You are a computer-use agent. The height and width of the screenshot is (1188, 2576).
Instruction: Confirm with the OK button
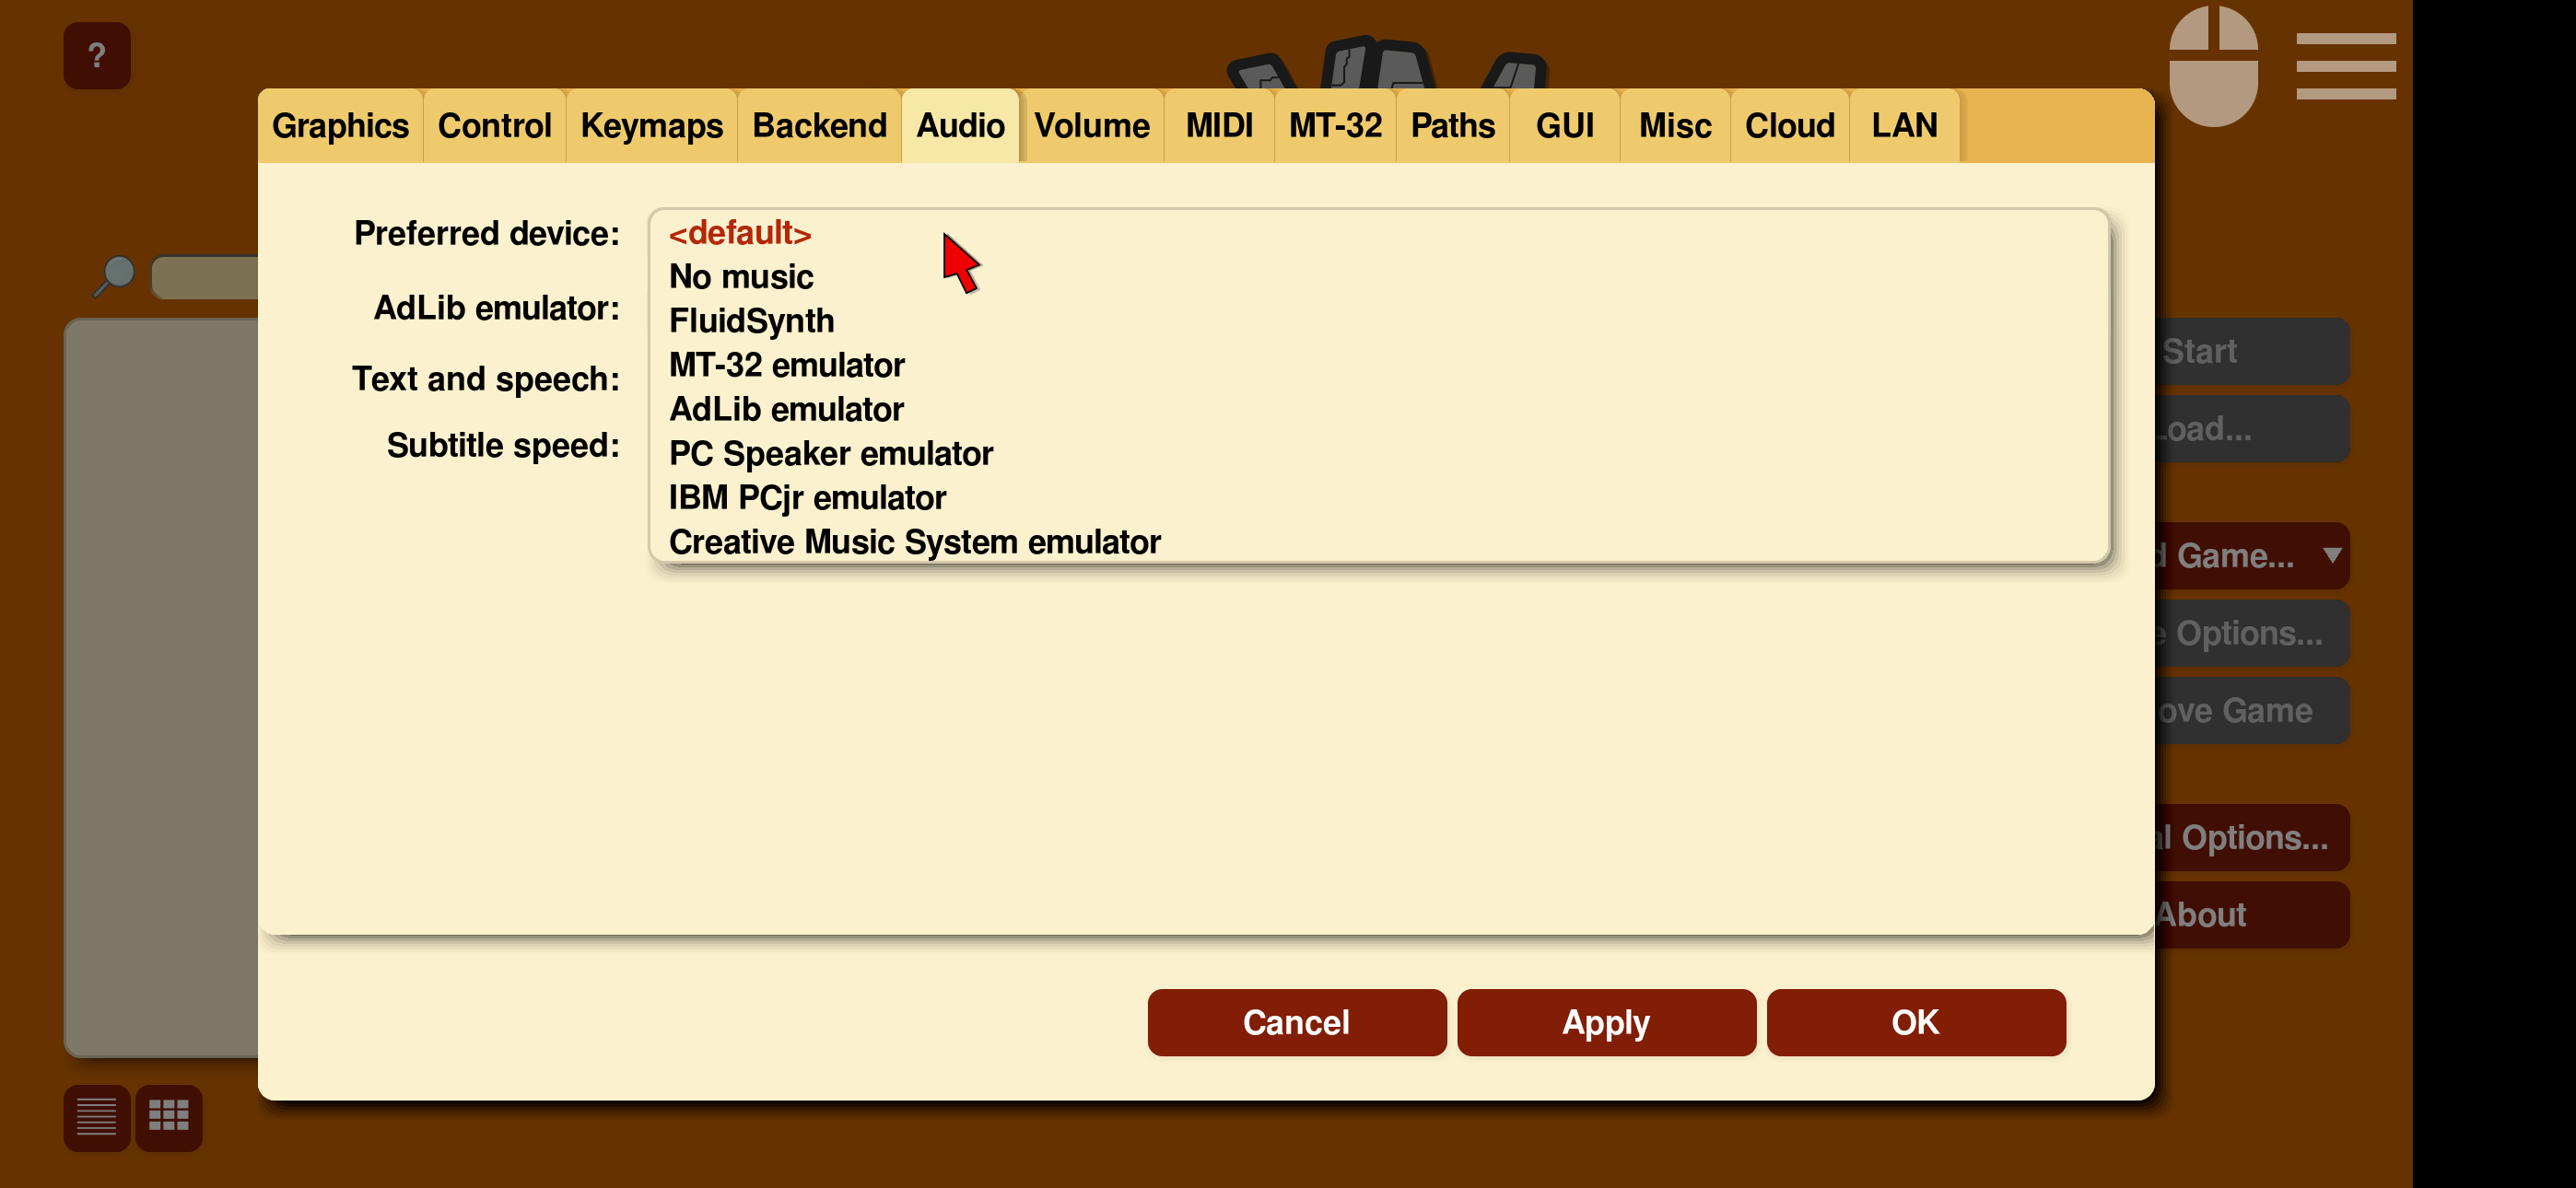[x=1914, y=1022]
